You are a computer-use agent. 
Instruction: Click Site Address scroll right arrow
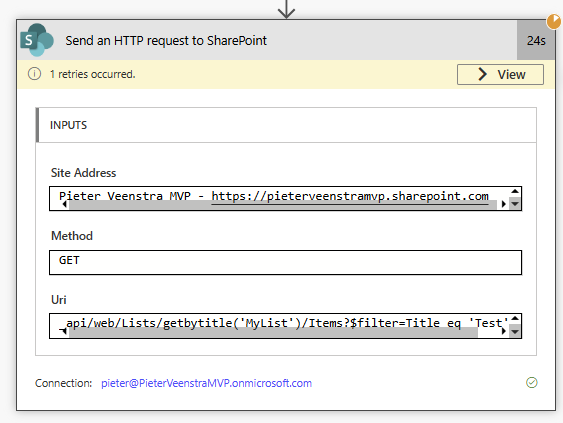[x=503, y=204]
